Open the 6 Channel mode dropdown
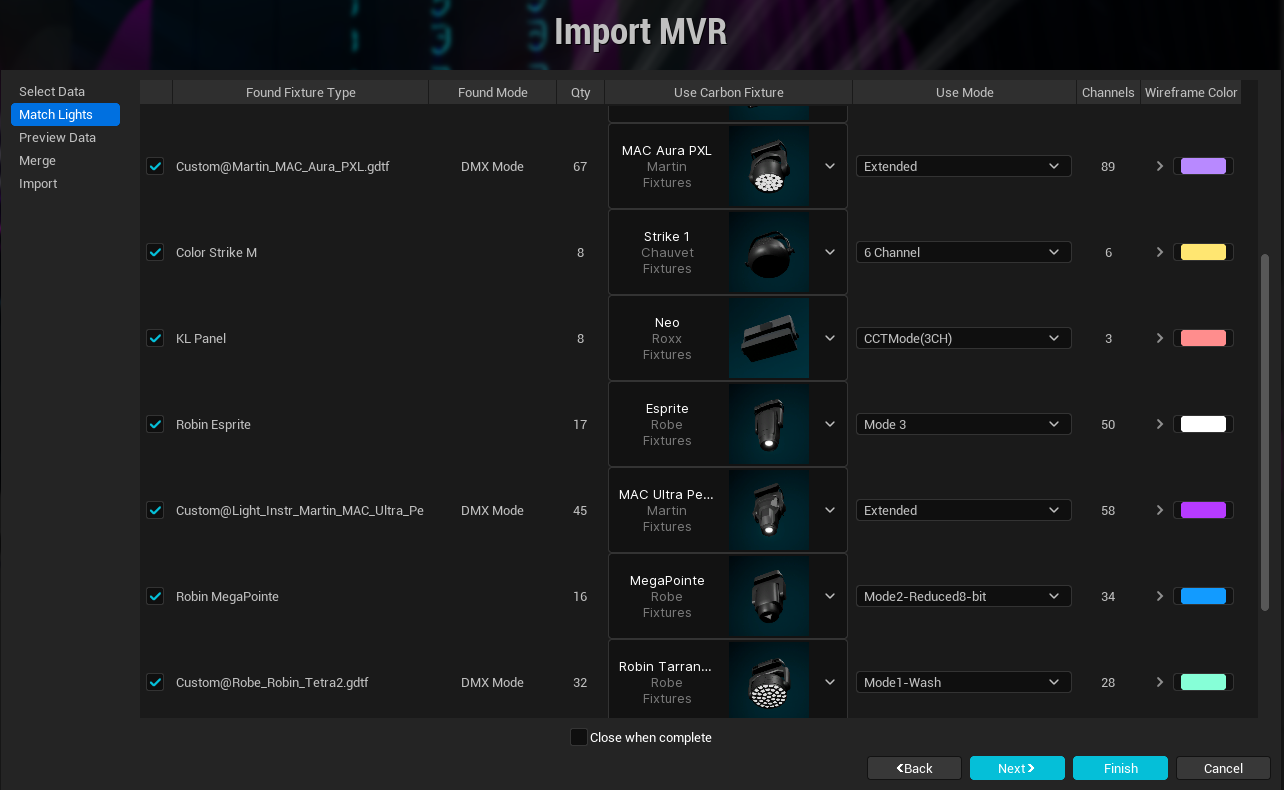The width and height of the screenshot is (1284, 790). click(963, 252)
